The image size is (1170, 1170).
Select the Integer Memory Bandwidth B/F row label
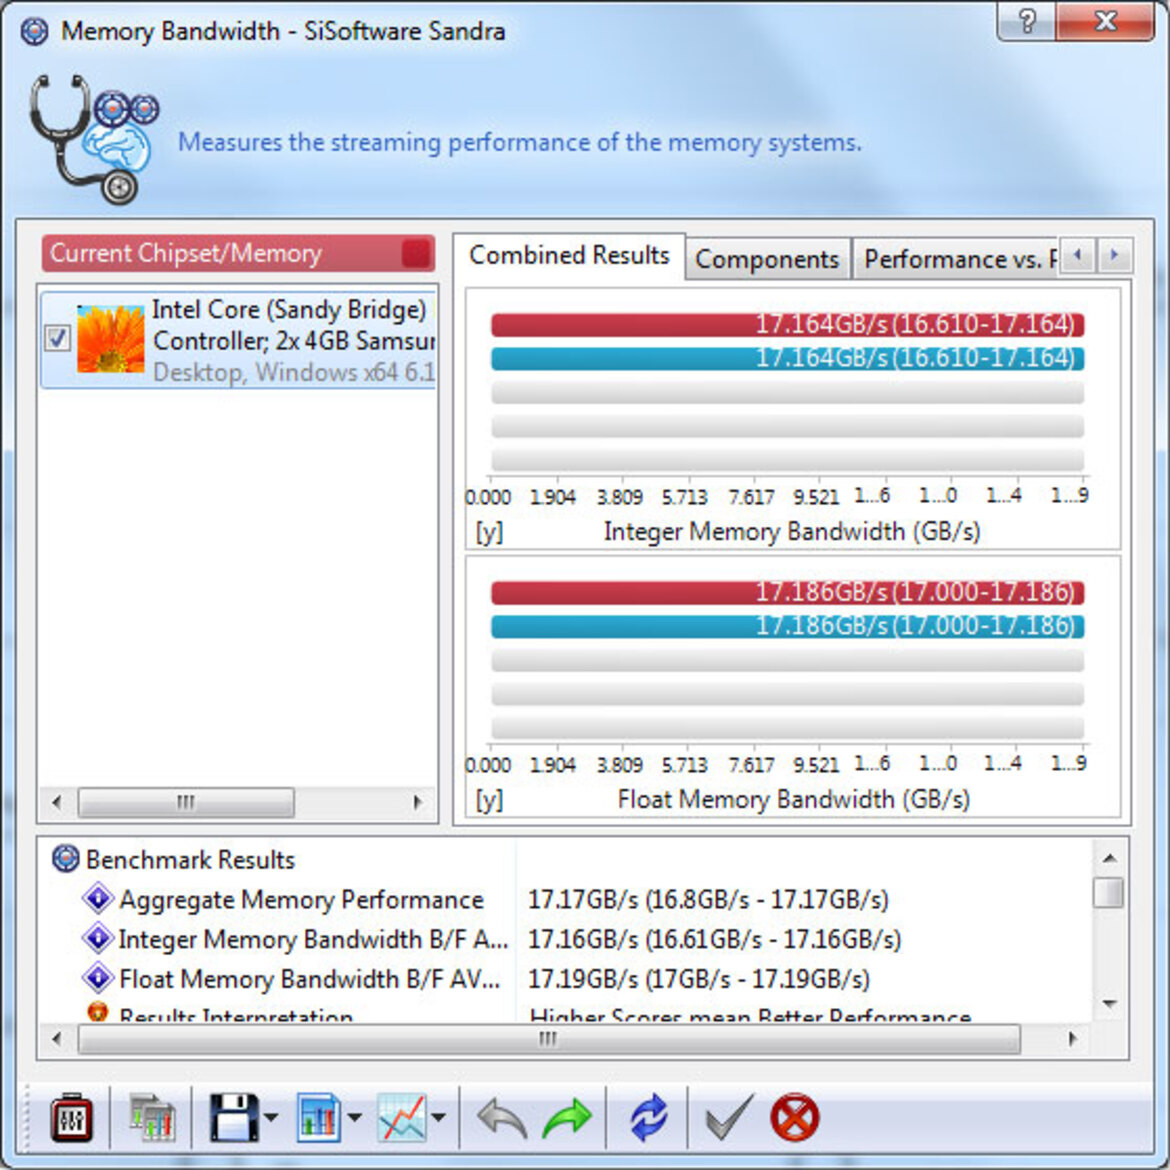(313, 939)
